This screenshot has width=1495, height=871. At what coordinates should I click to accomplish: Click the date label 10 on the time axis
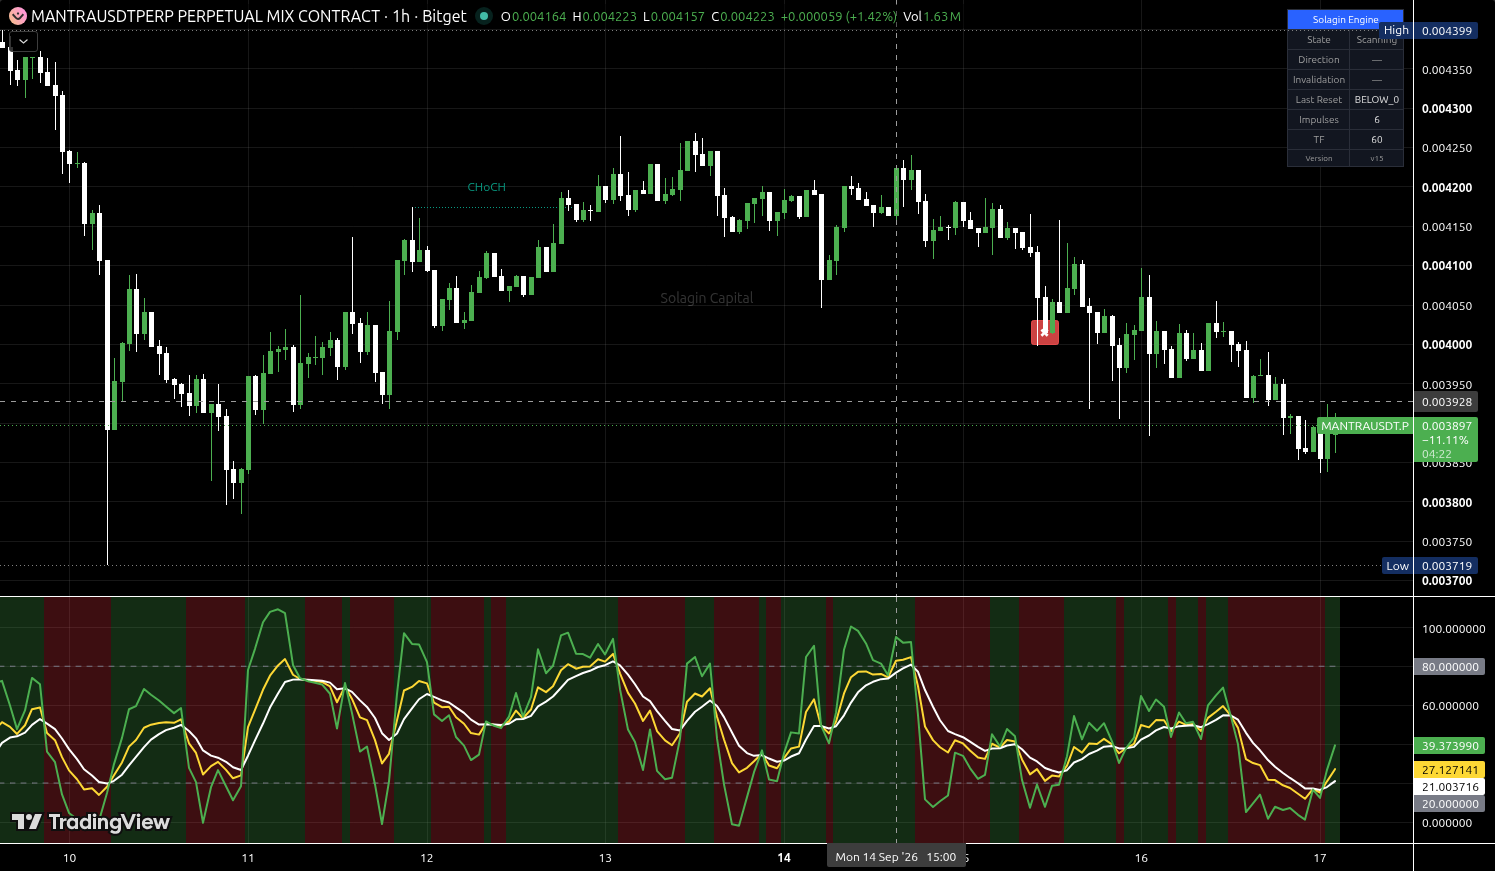tap(69, 858)
